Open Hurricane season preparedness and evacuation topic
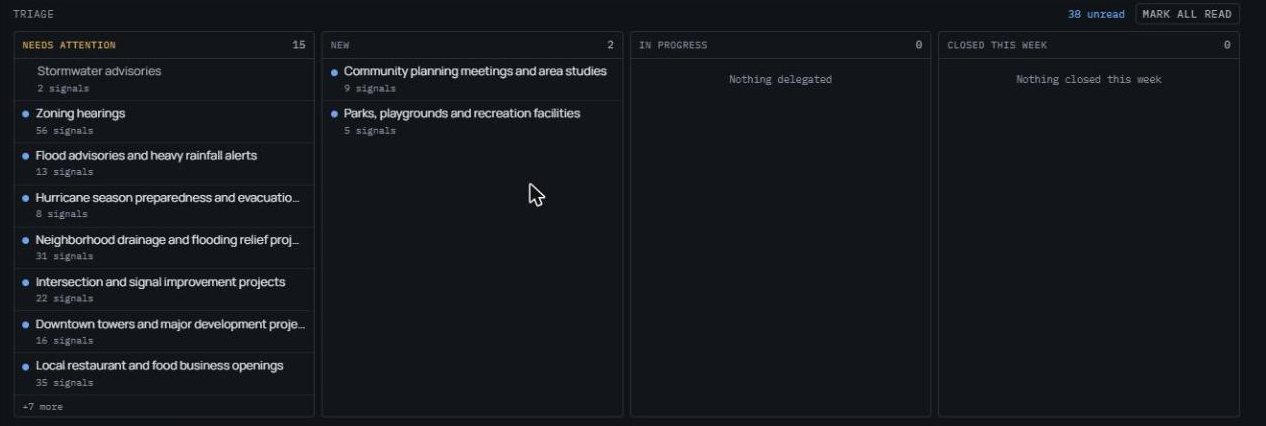Viewport: 1266px width, 426px height. click(164, 205)
